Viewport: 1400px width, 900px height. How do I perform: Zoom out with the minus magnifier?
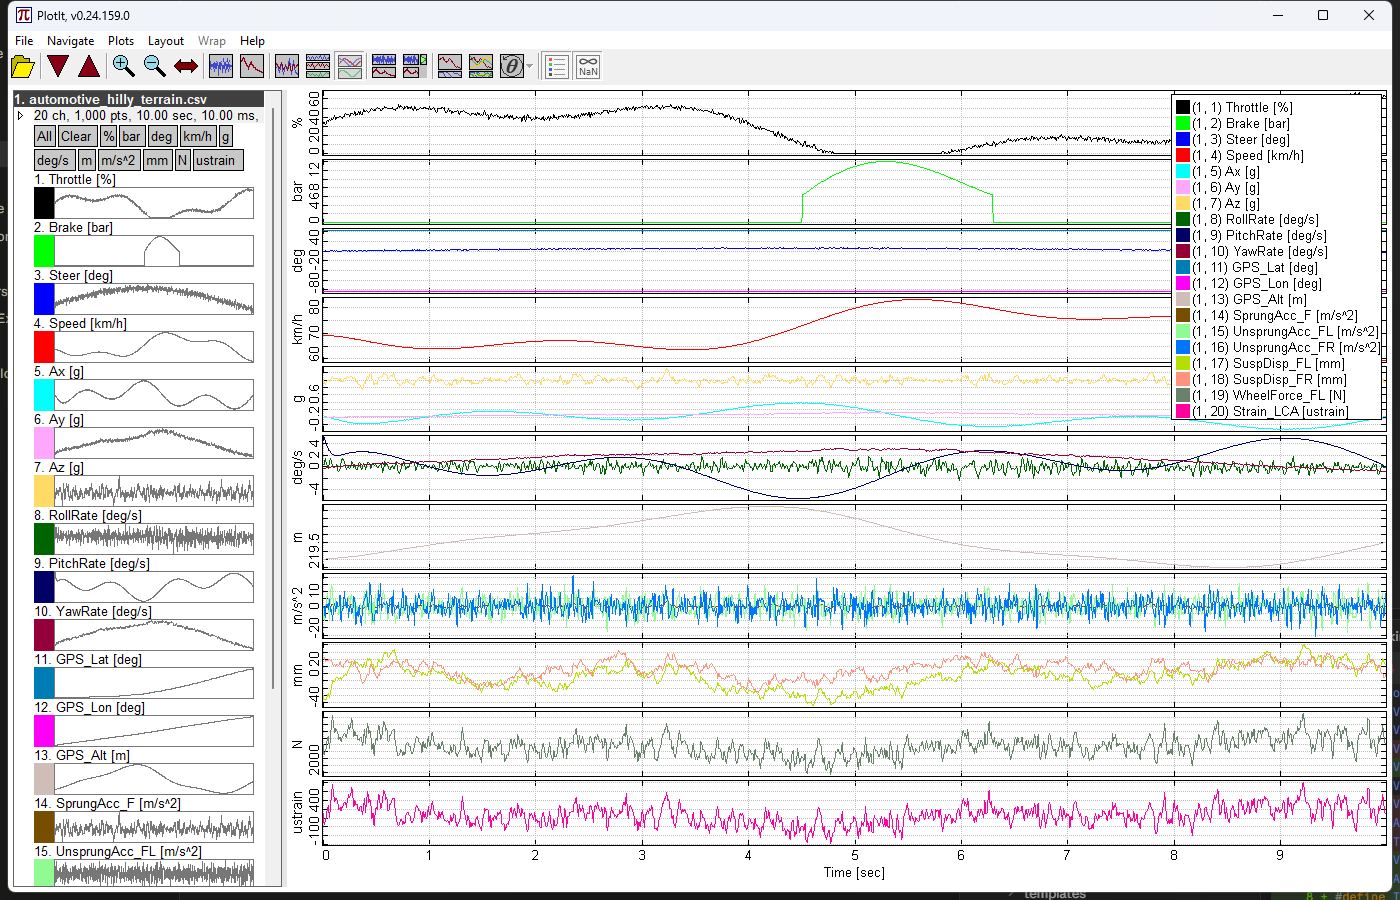[x=154, y=67]
